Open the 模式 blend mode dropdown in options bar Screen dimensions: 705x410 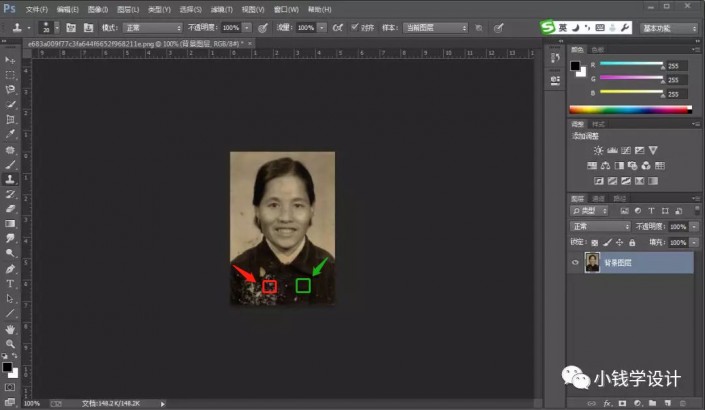point(152,28)
